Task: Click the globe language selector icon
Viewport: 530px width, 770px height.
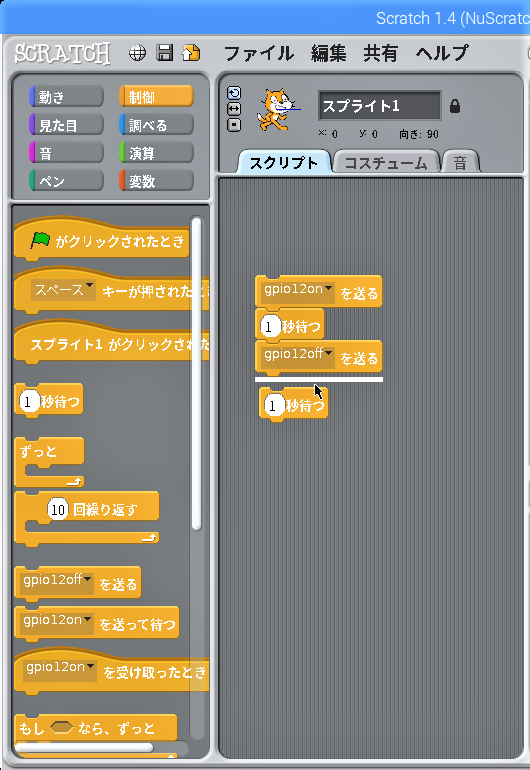Action: coord(137,53)
